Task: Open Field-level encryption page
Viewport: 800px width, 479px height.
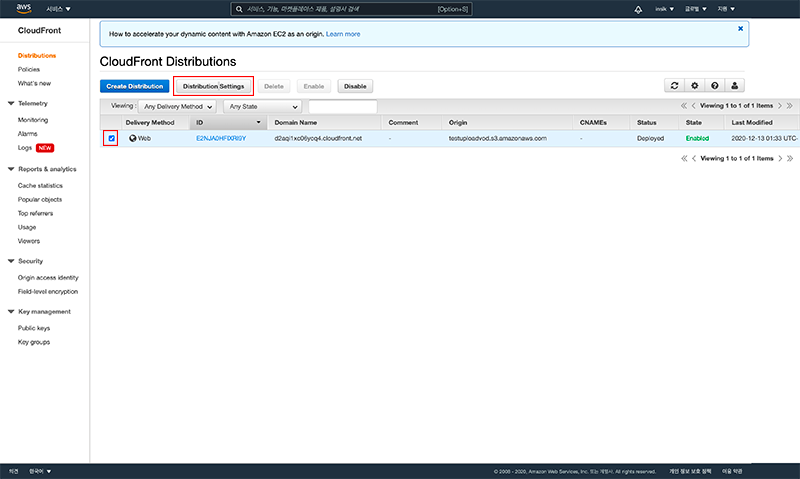Action: [x=48, y=291]
